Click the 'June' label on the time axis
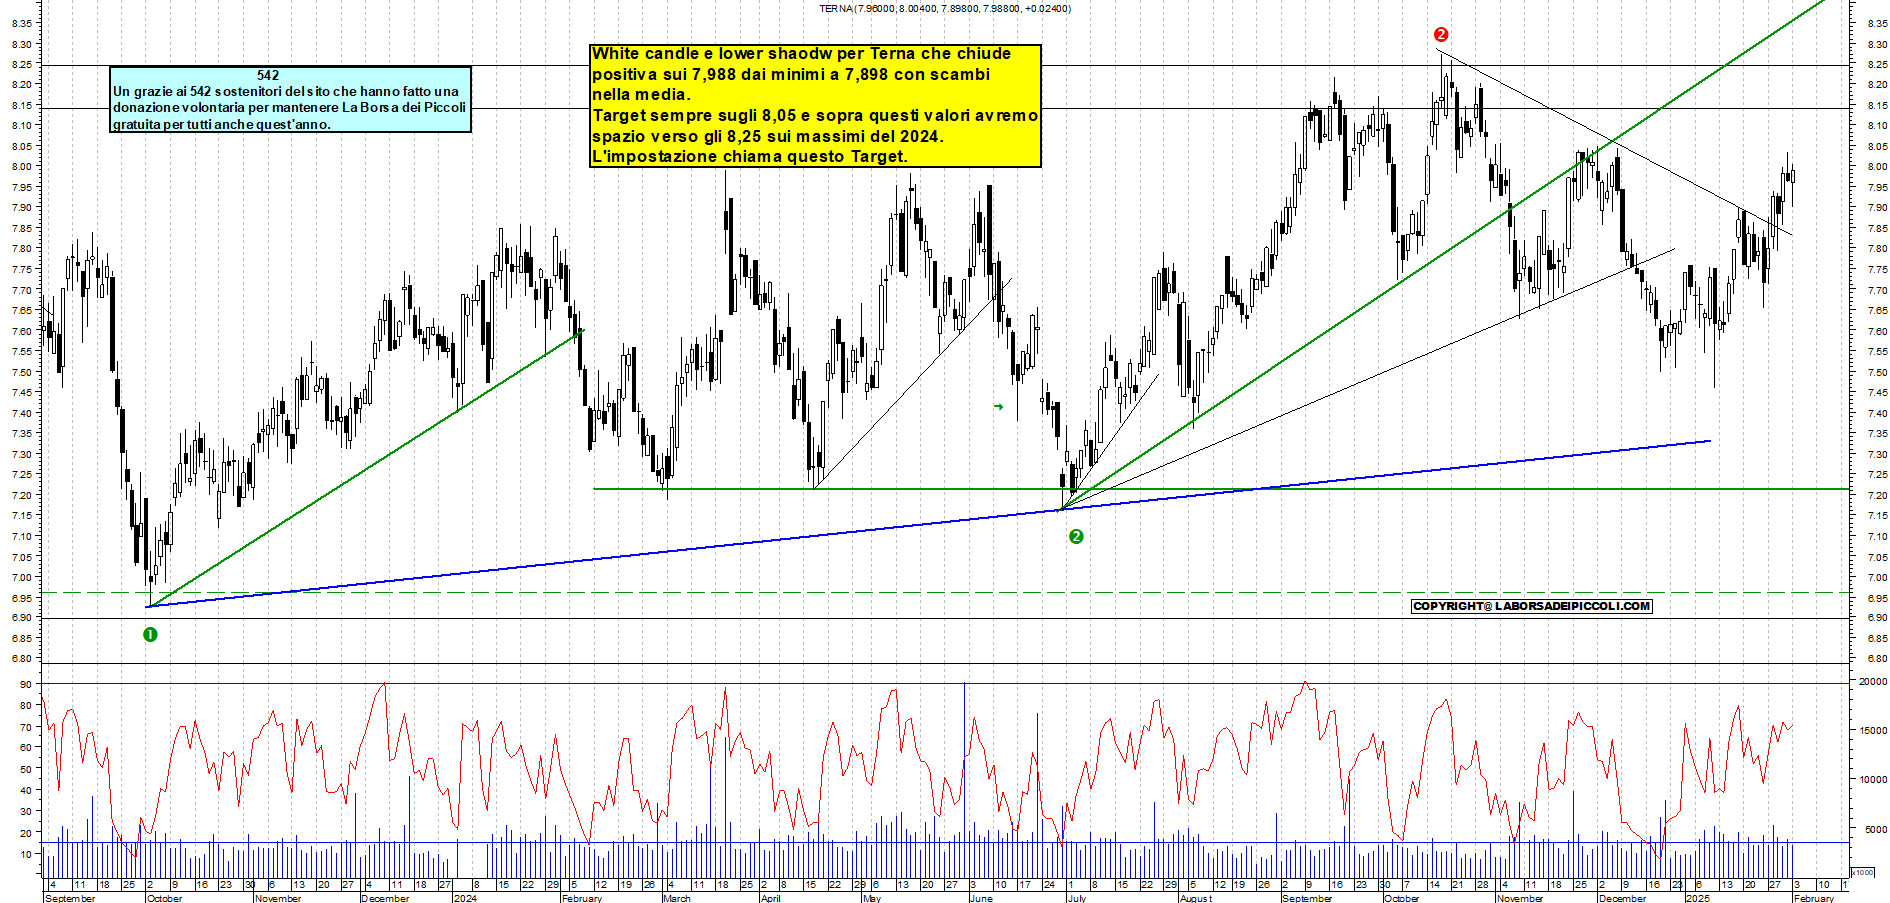 click(981, 898)
